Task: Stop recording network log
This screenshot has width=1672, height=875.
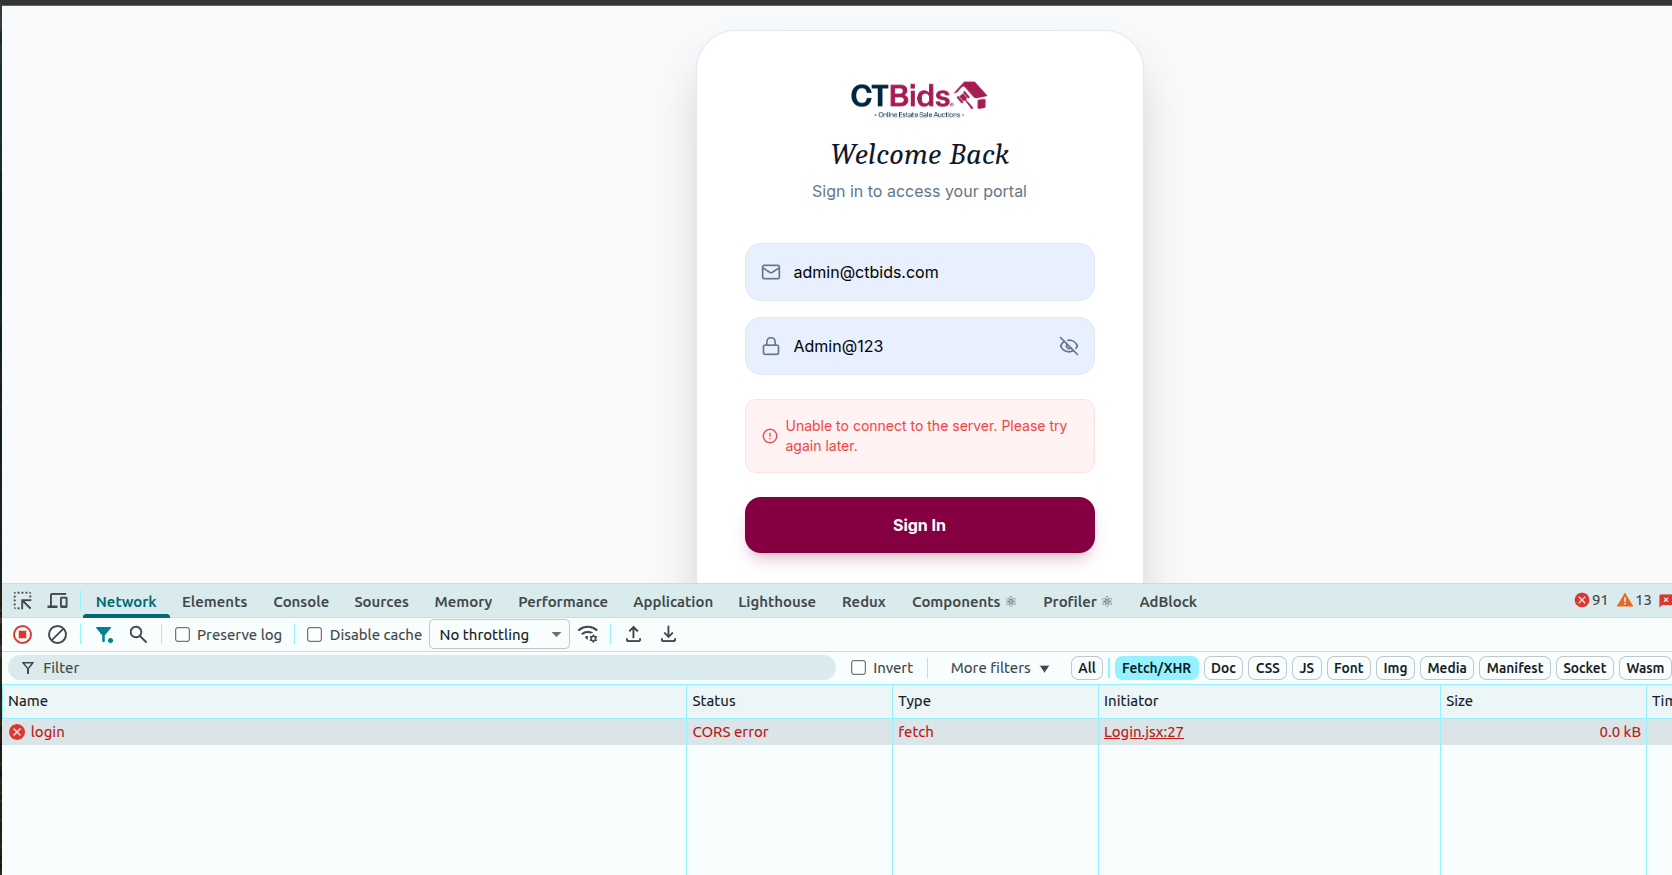Action: (23, 634)
